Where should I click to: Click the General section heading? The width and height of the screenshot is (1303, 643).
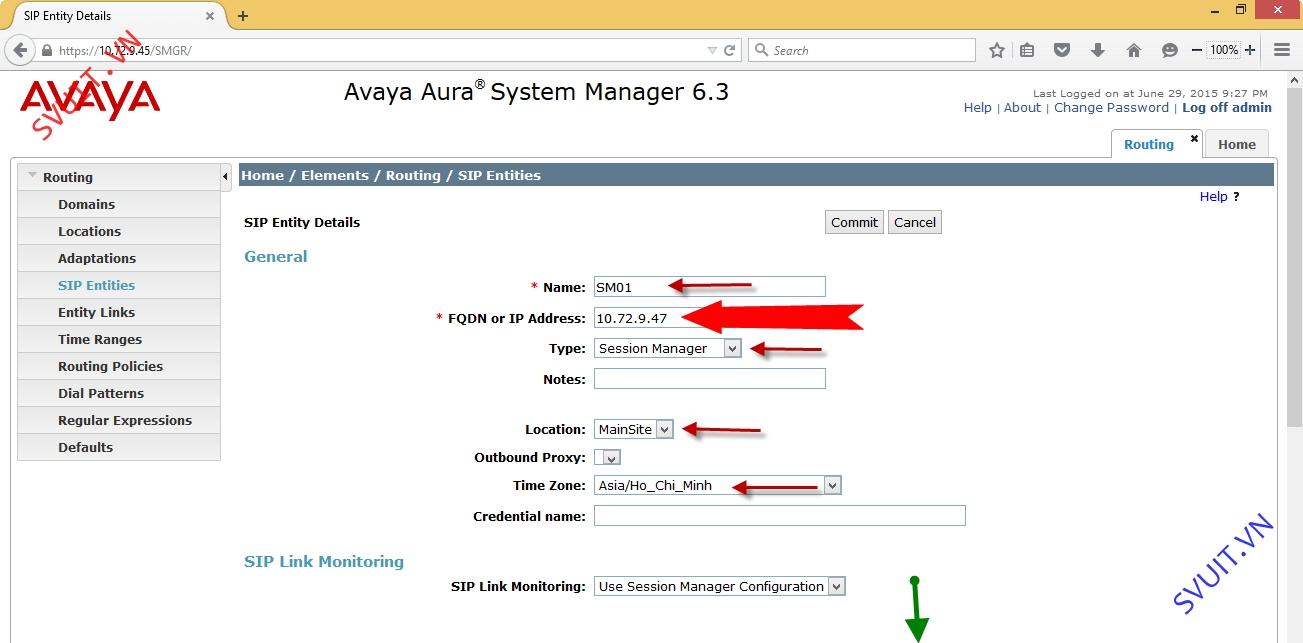coord(276,256)
